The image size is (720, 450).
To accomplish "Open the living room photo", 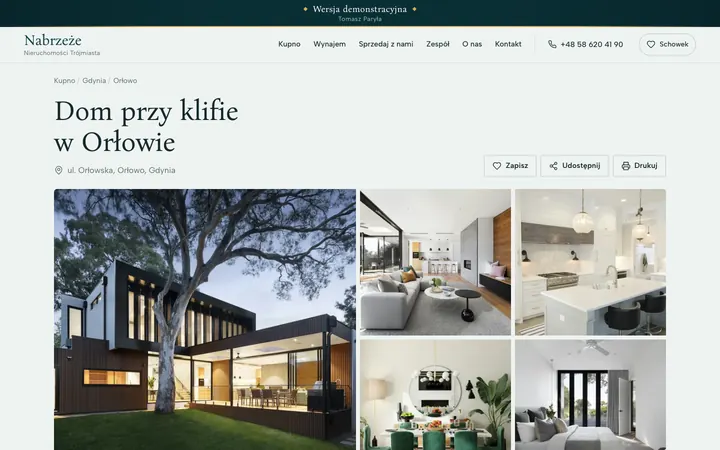I will 435,262.
